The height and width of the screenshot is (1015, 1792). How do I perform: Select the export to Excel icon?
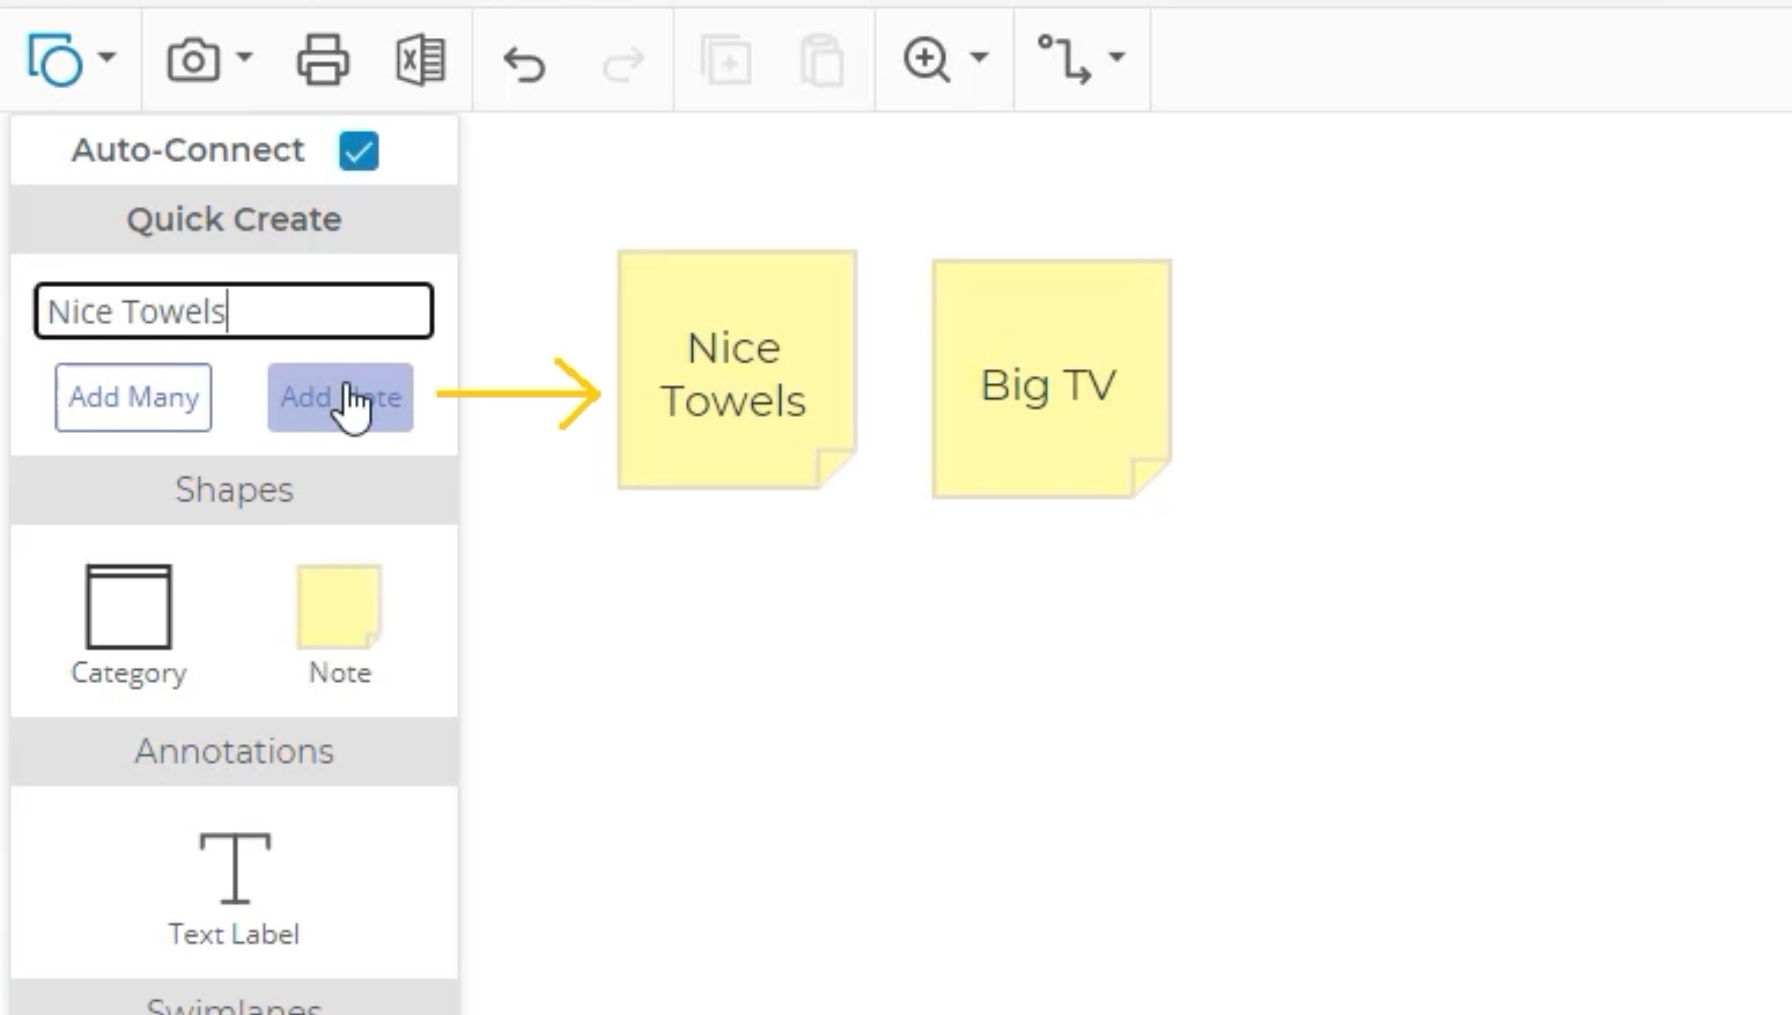point(421,60)
